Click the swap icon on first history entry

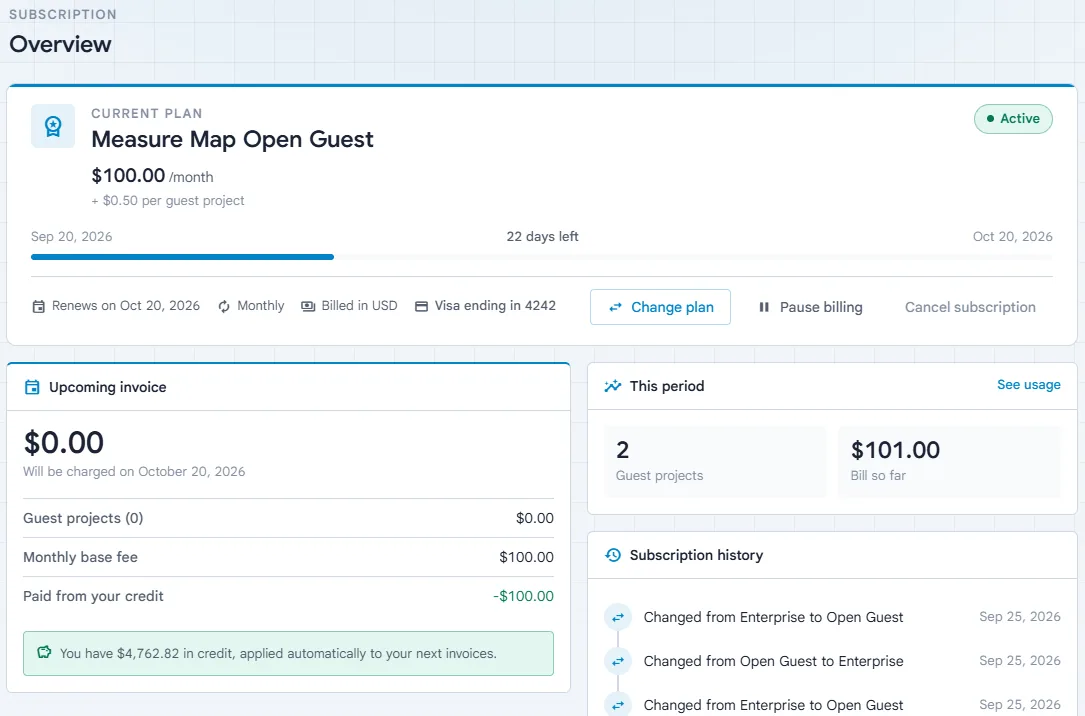(x=618, y=617)
